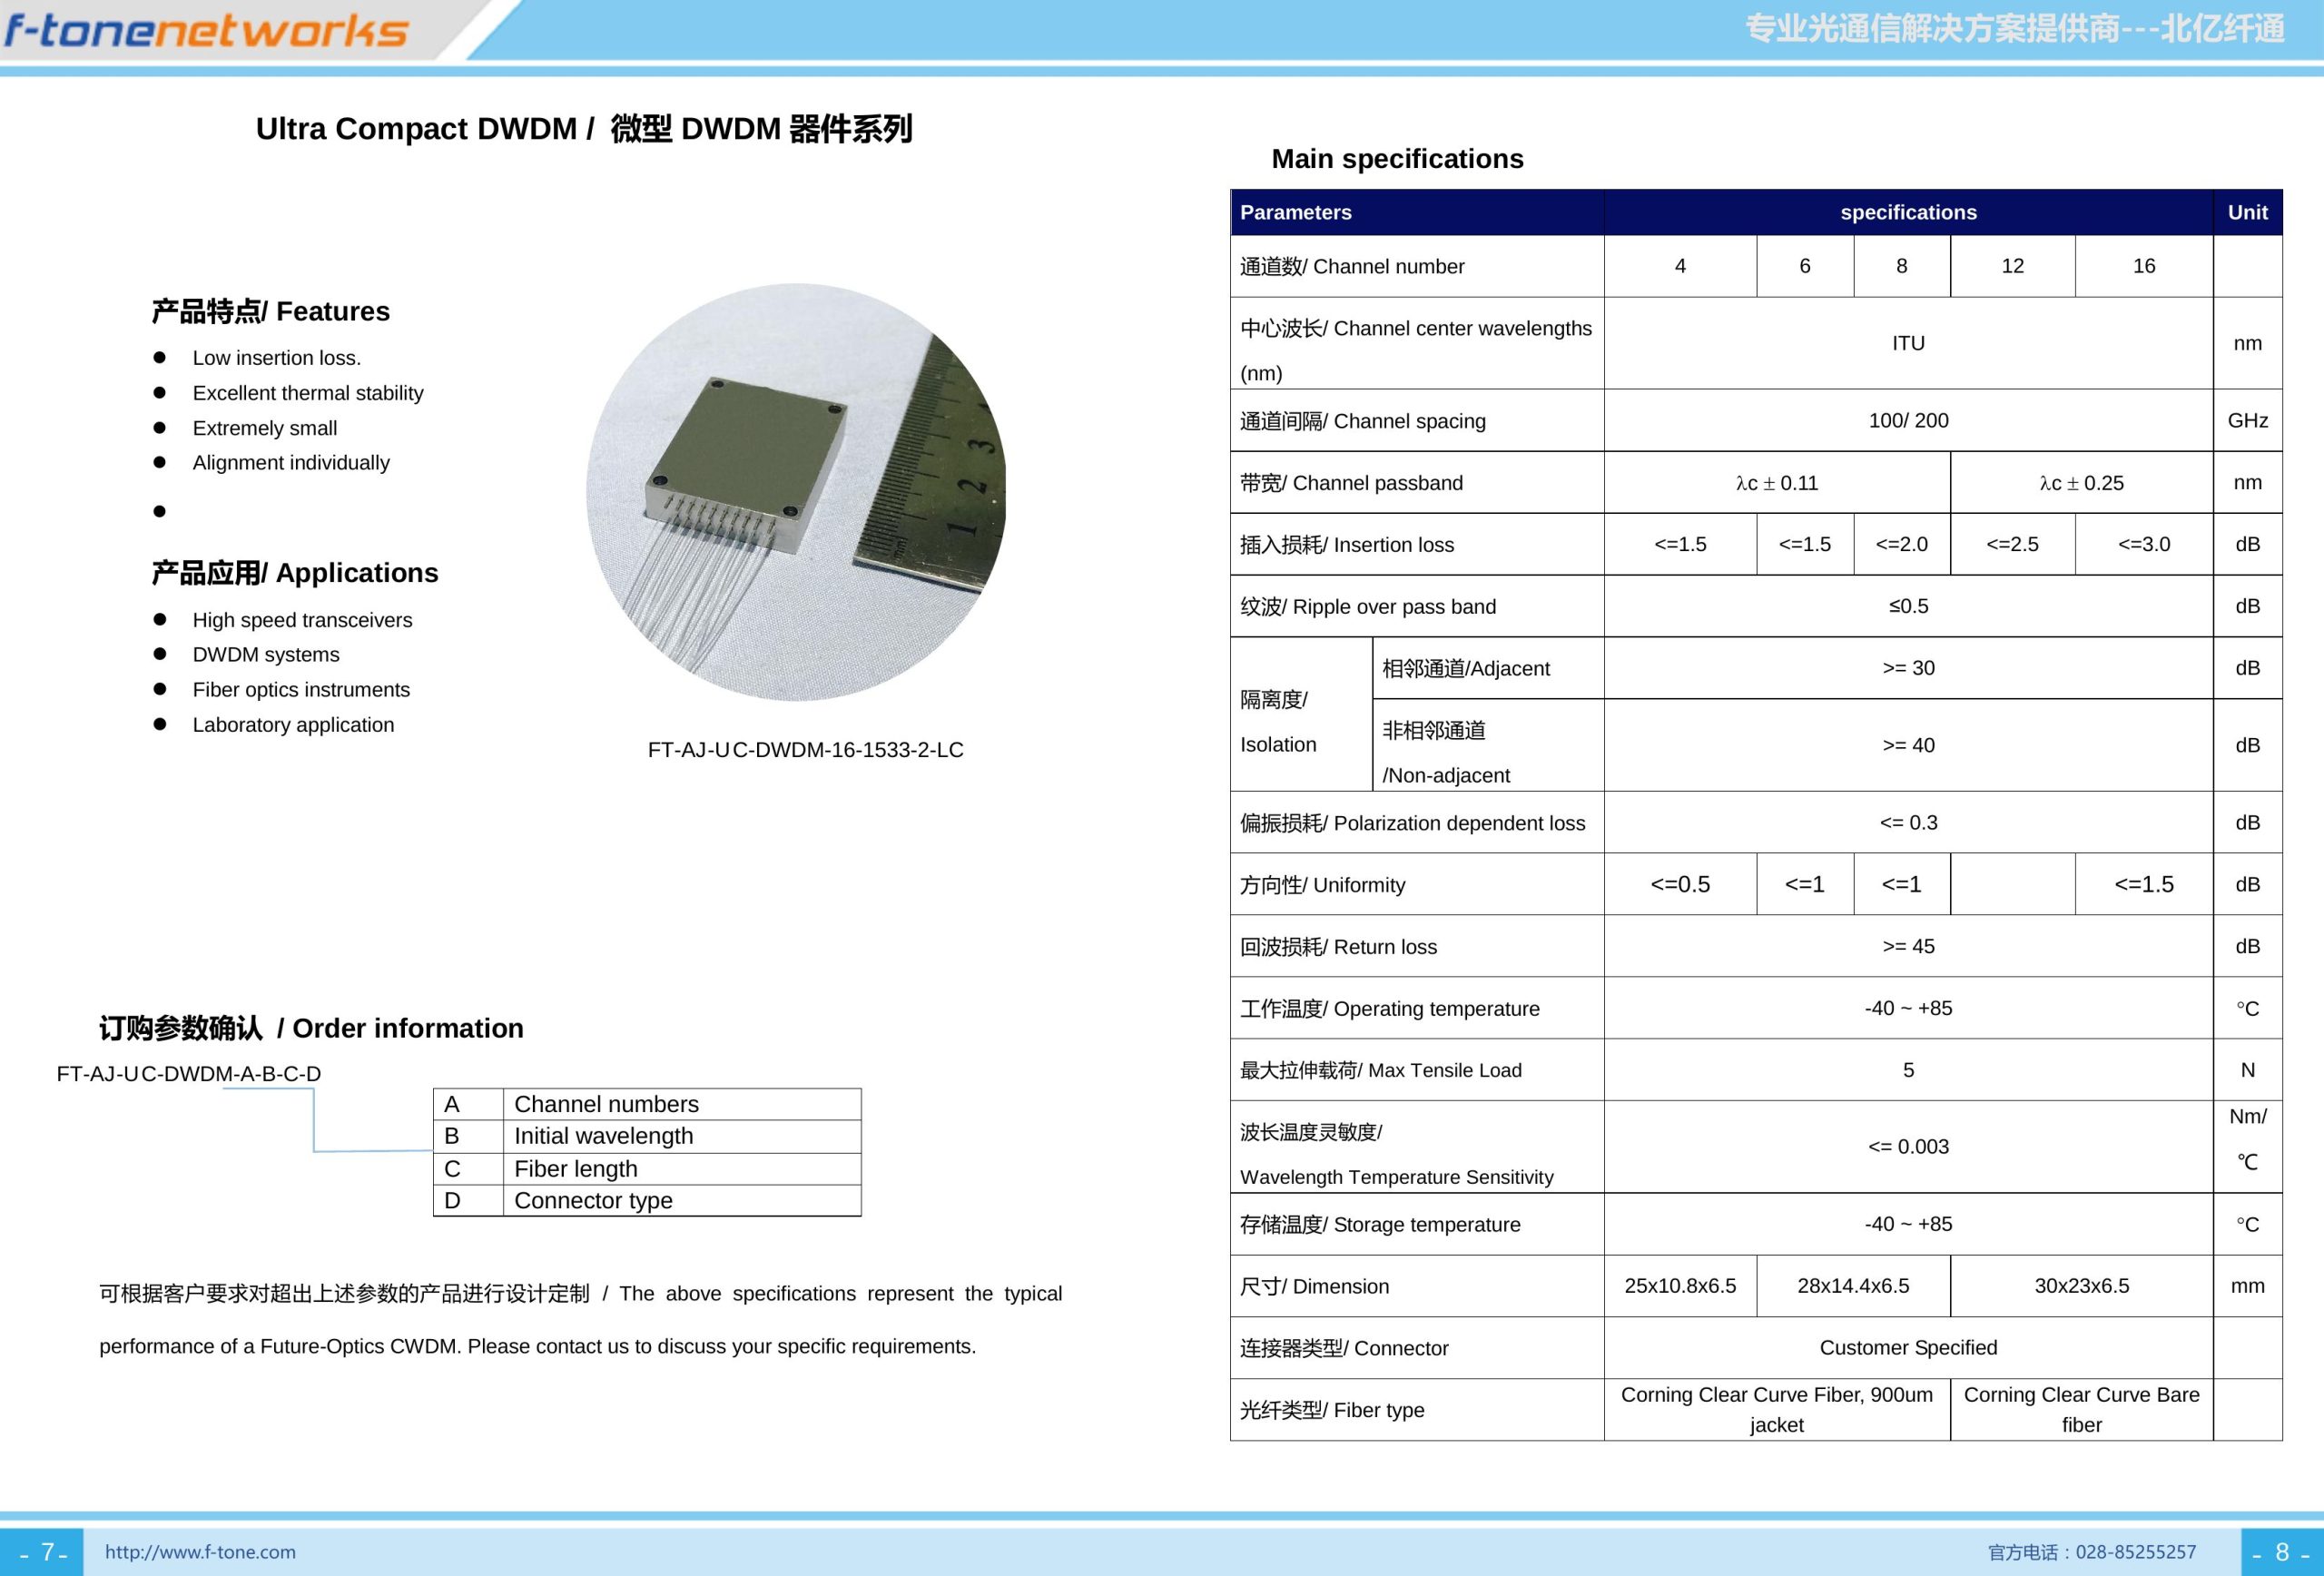2324x1576 pixels.
Task: Click the DWDM module product photo
Action: (796, 492)
